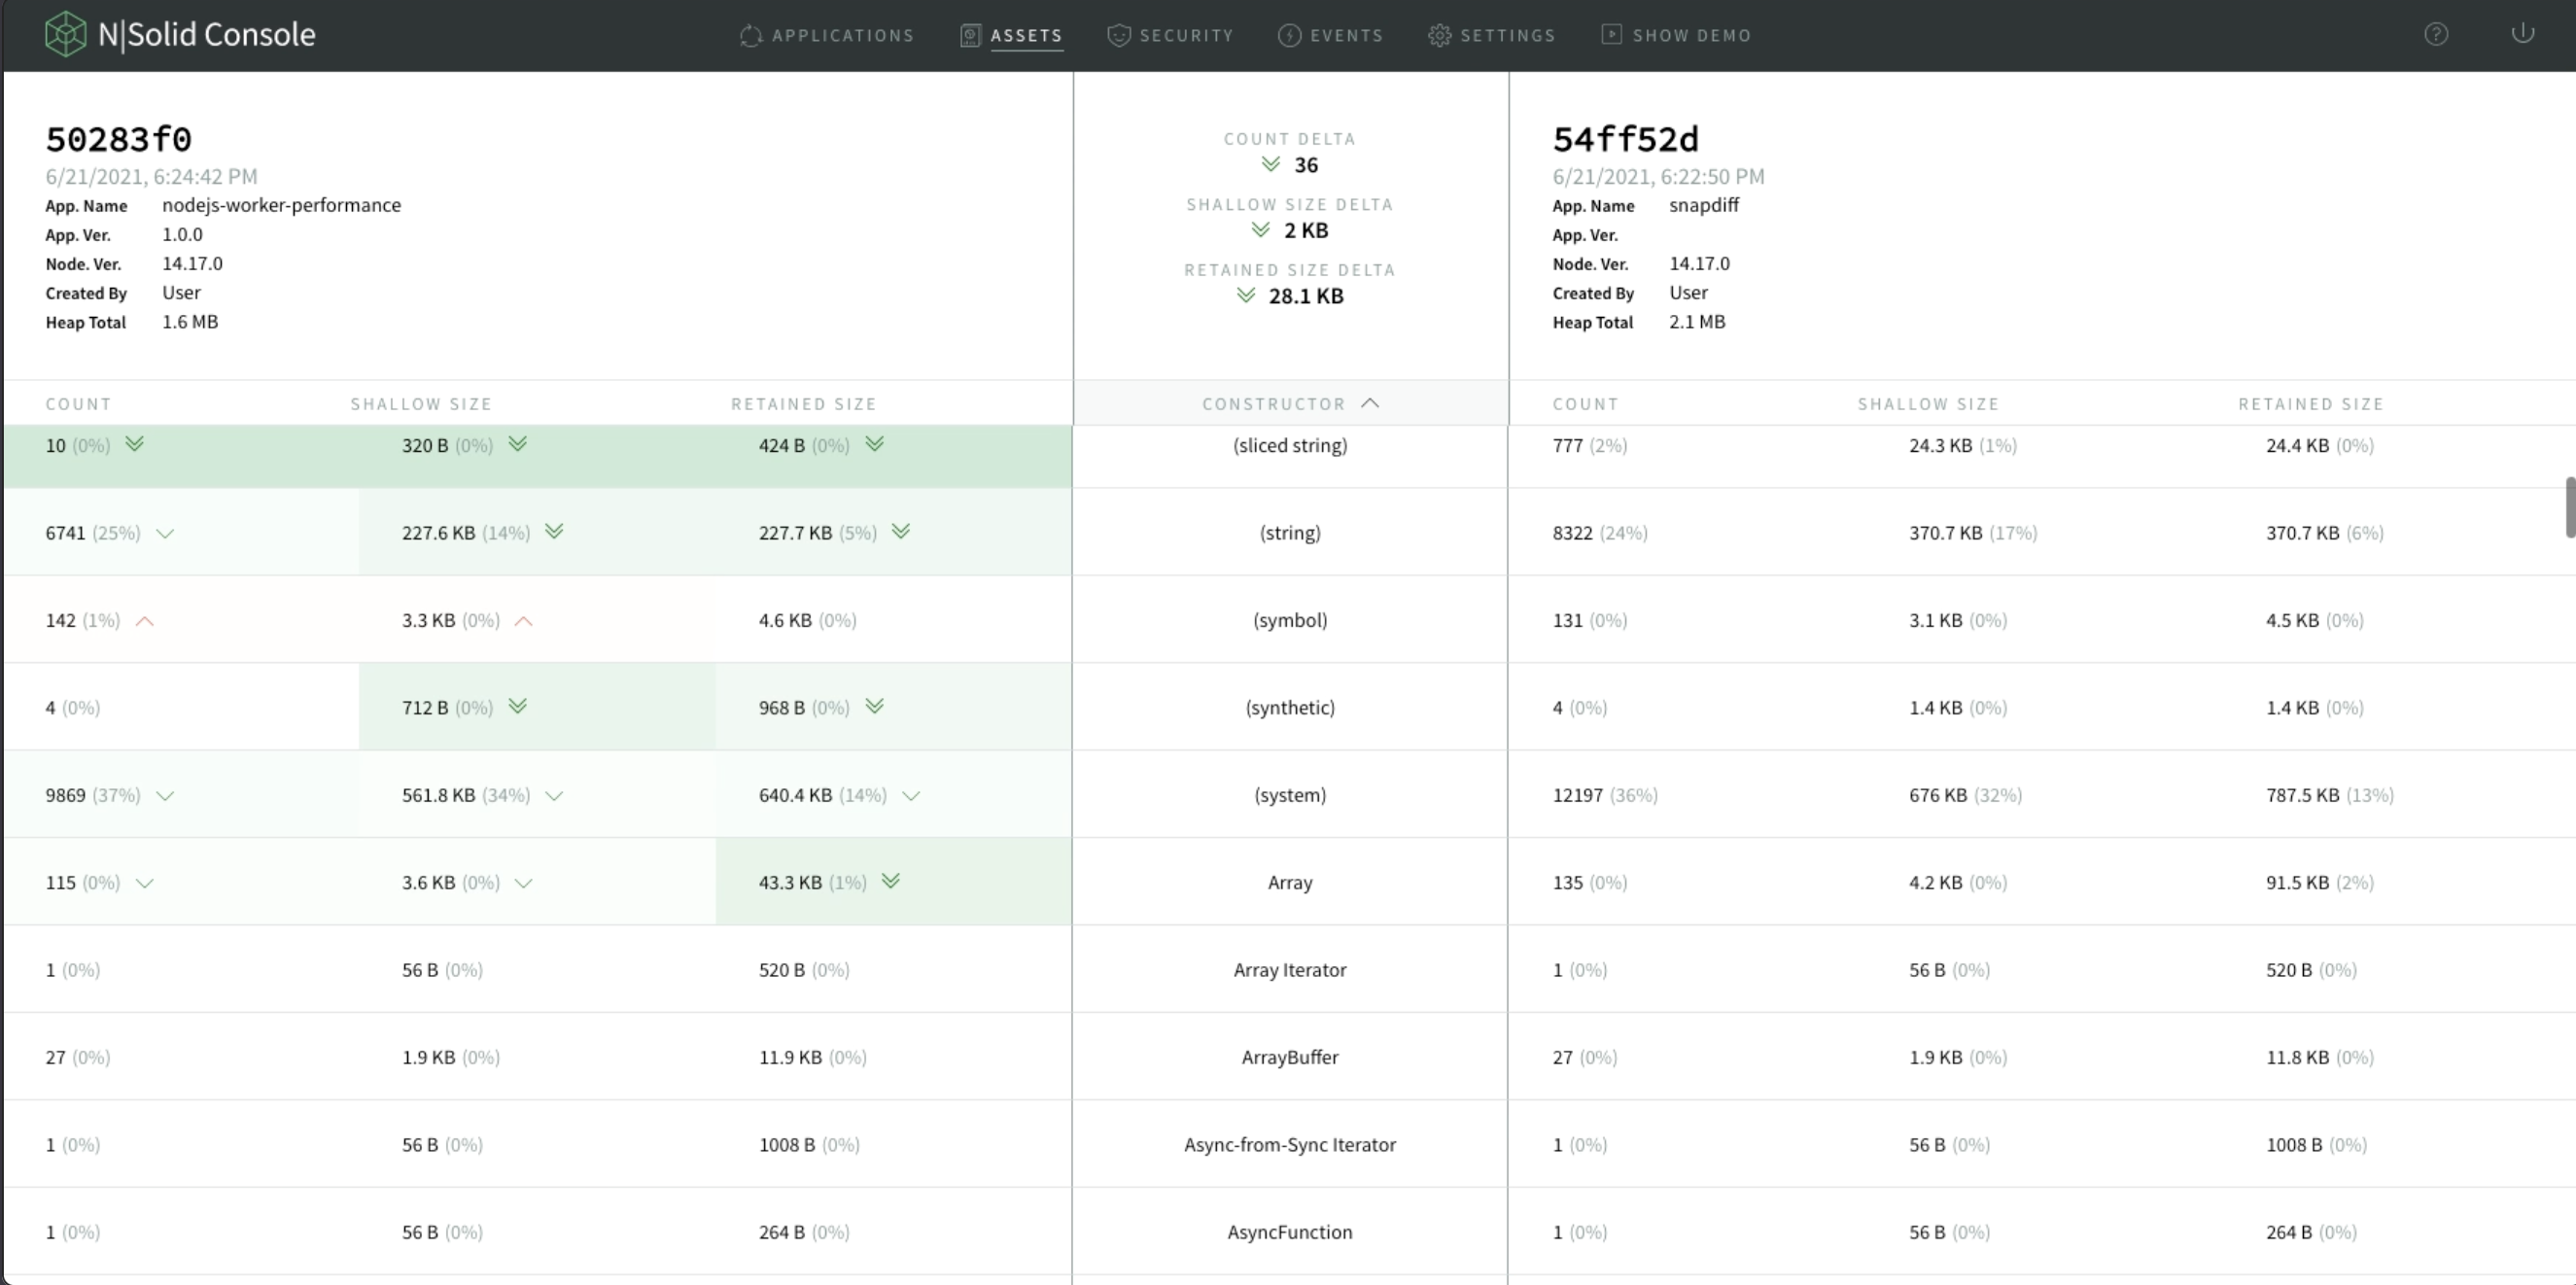The height and width of the screenshot is (1285, 2576).
Task: Click Show Demo link
Action: click(x=1691, y=36)
